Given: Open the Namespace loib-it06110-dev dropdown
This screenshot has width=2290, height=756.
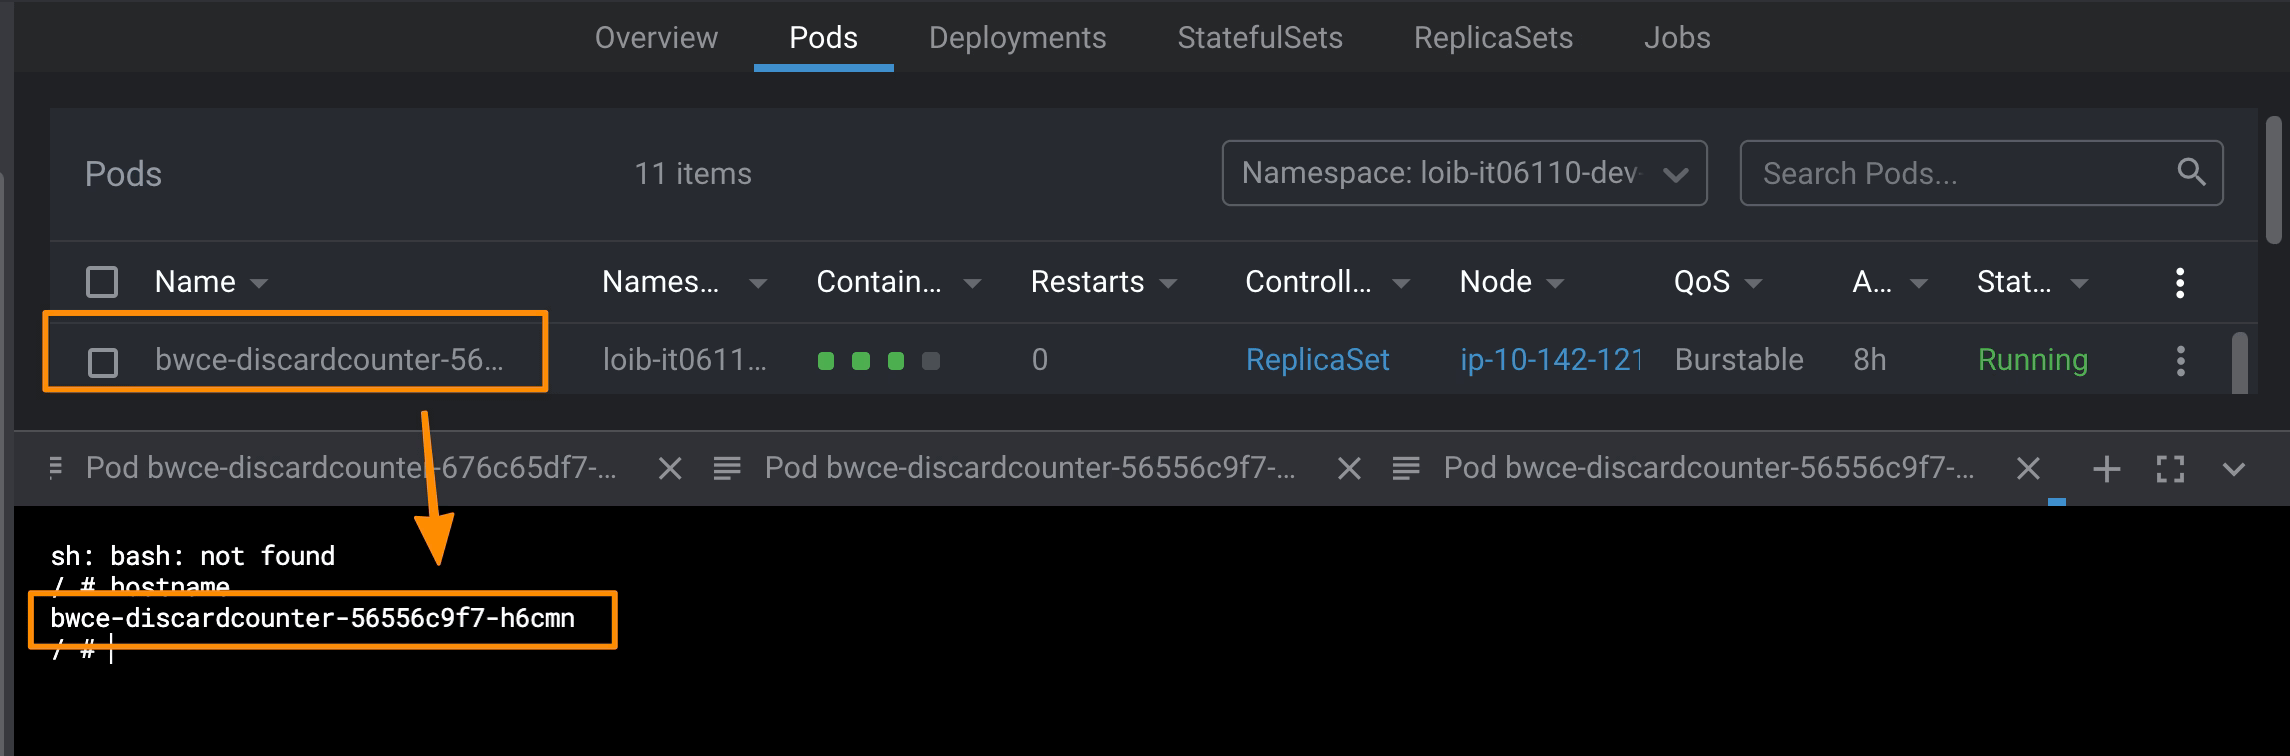Looking at the screenshot, I should pyautogui.click(x=1463, y=173).
